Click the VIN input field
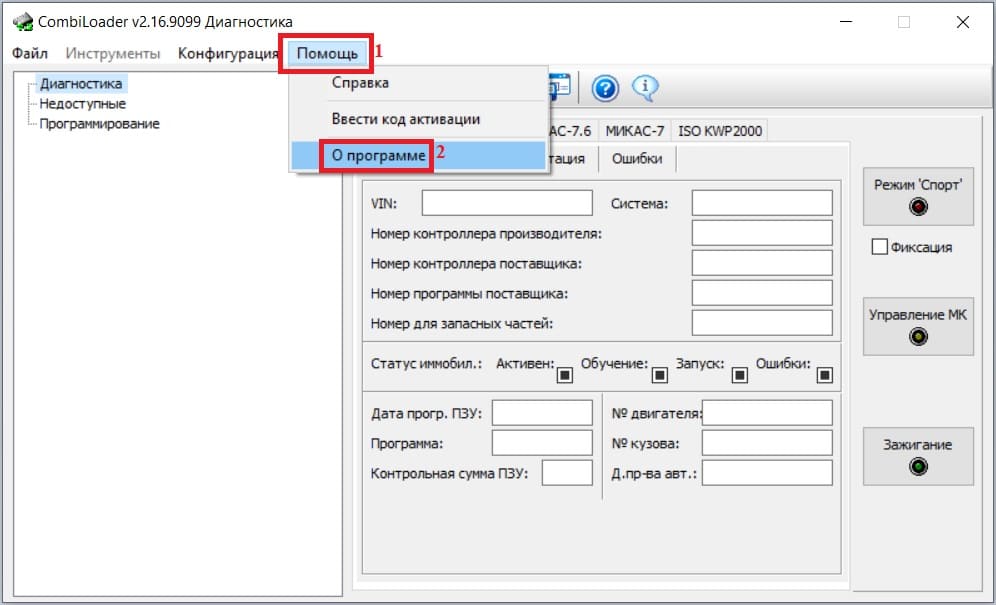 click(x=507, y=204)
